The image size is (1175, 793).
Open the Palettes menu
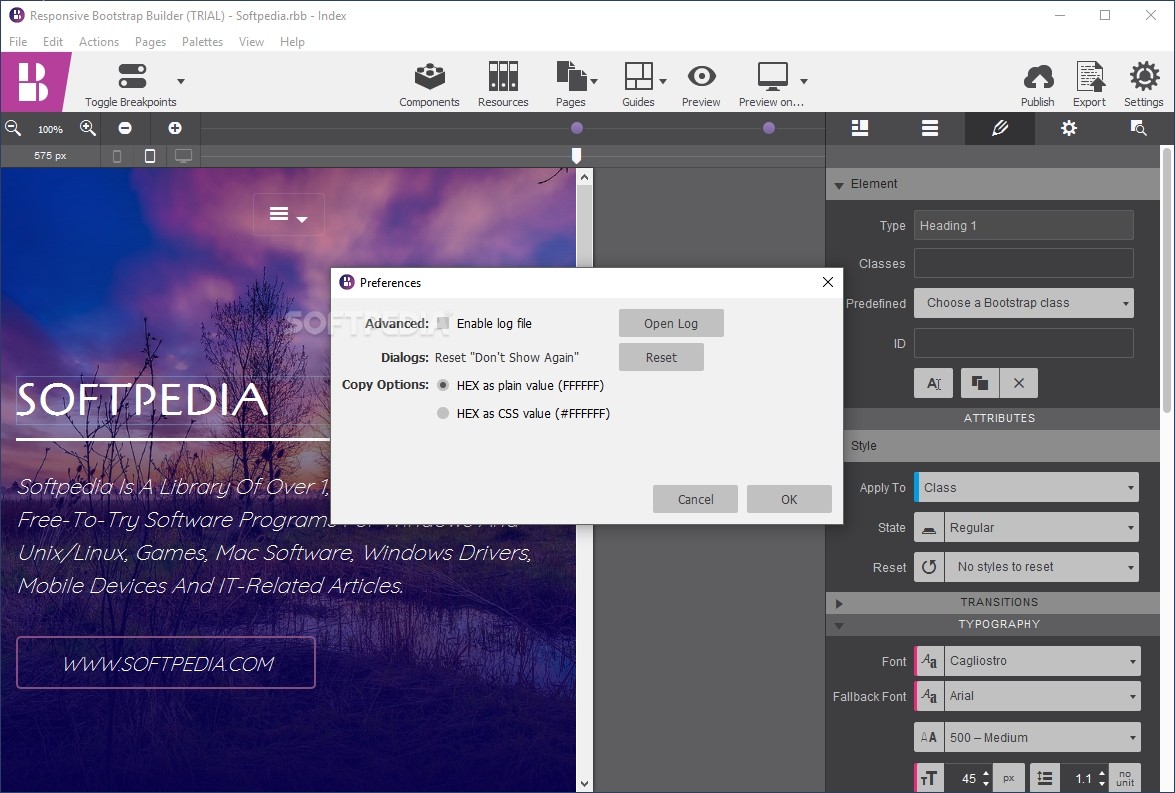[x=202, y=41]
